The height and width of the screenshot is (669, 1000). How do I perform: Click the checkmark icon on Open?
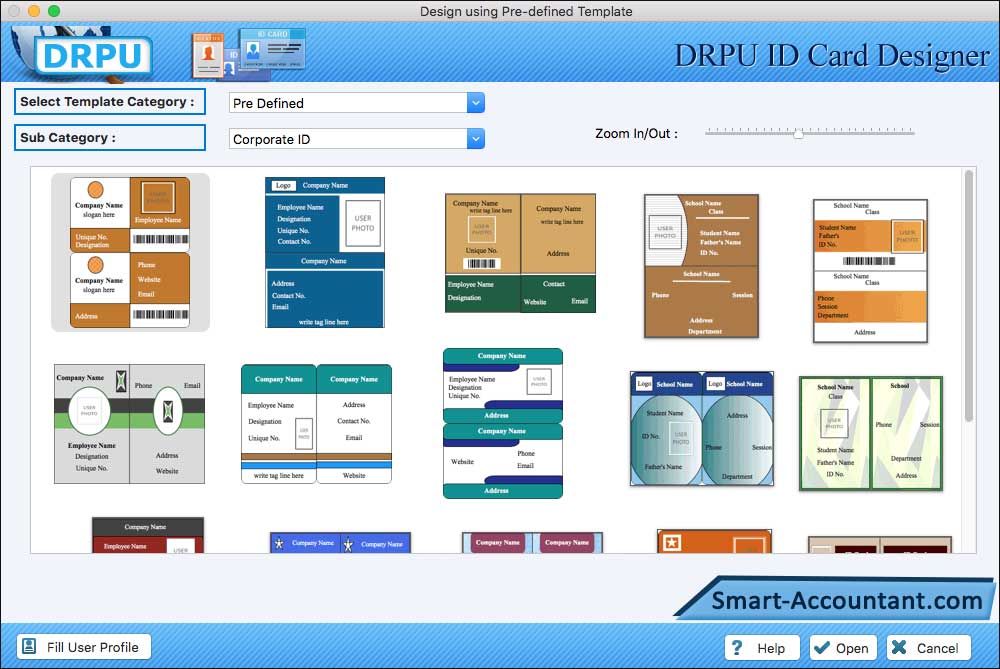[x=822, y=648]
